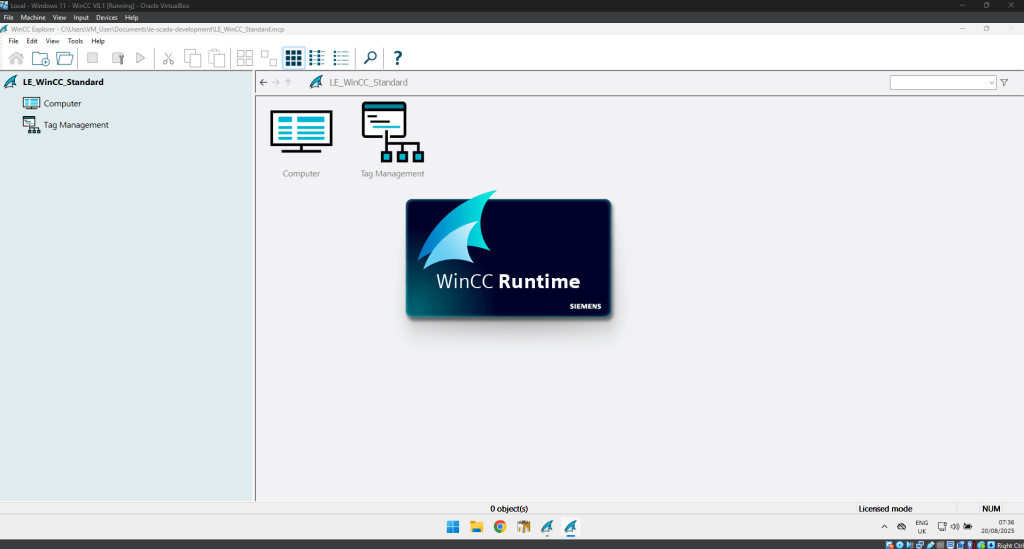Viewport: 1024px width, 549px height.
Task: Click the Open Project folder icon
Action: [x=64, y=58]
